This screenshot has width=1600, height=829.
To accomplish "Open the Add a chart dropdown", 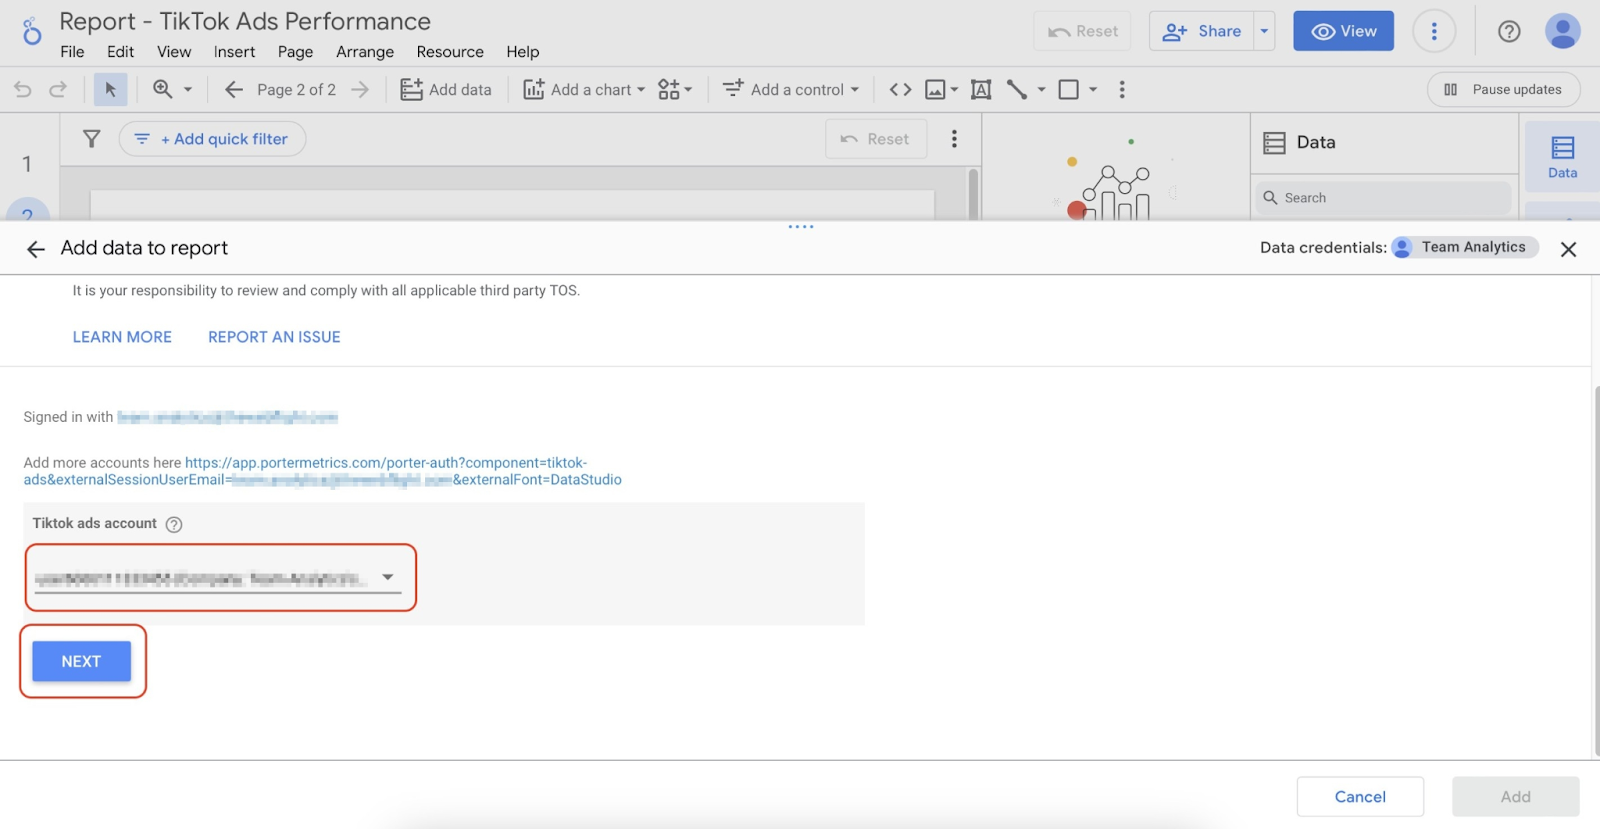I will 584,89.
